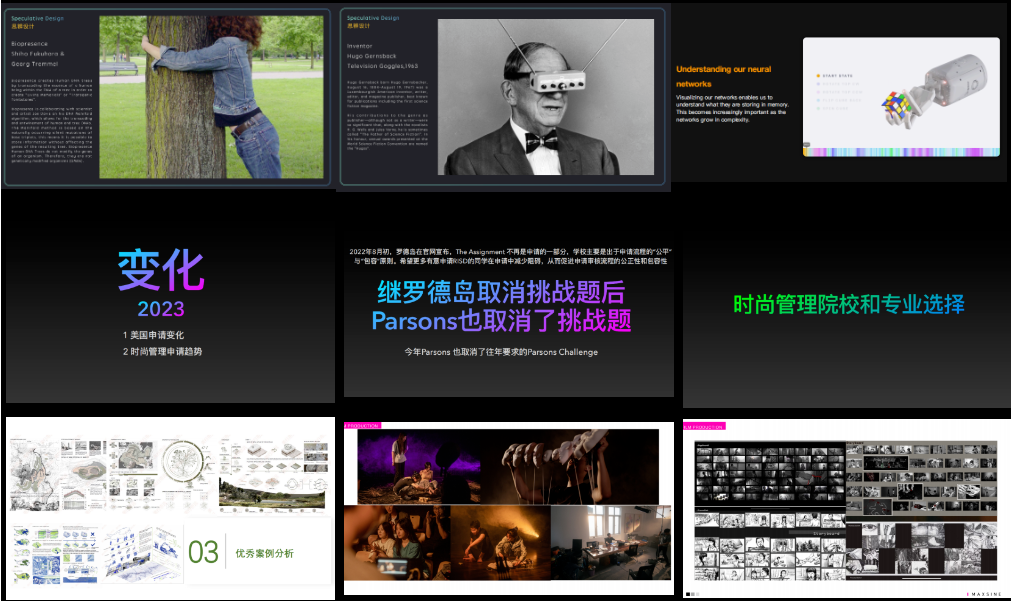Click the 'Television Goggles,1963' text
The image size is (1011, 601).
[x=382, y=66]
